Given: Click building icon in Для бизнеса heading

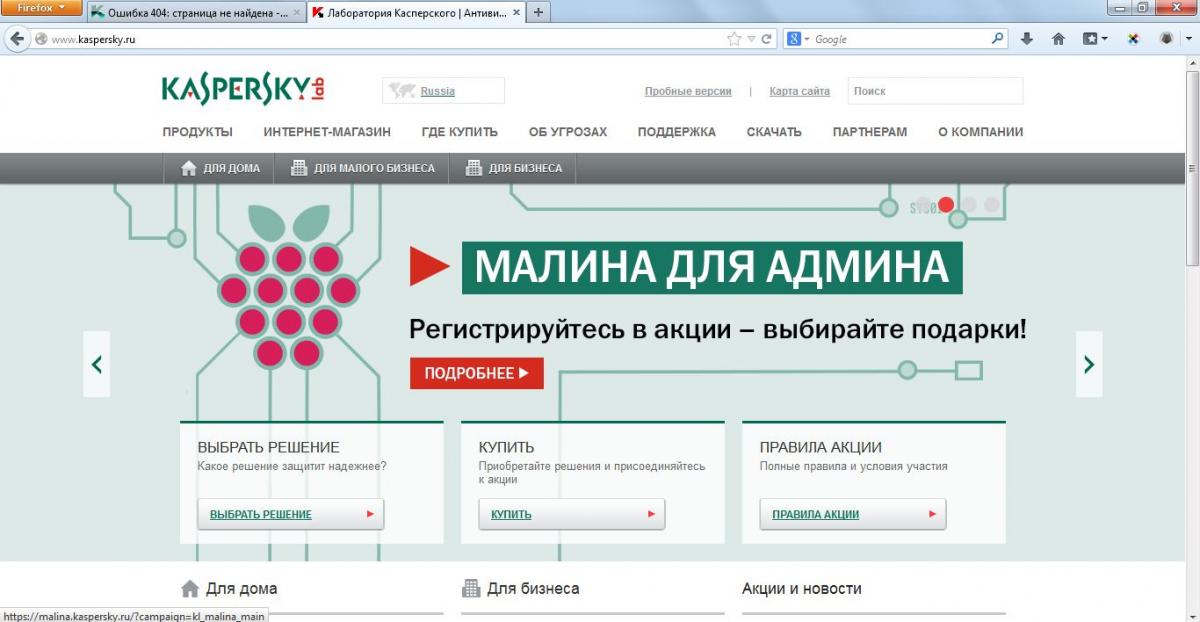Looking at the screenshot, I should click(x=470, y=588).
